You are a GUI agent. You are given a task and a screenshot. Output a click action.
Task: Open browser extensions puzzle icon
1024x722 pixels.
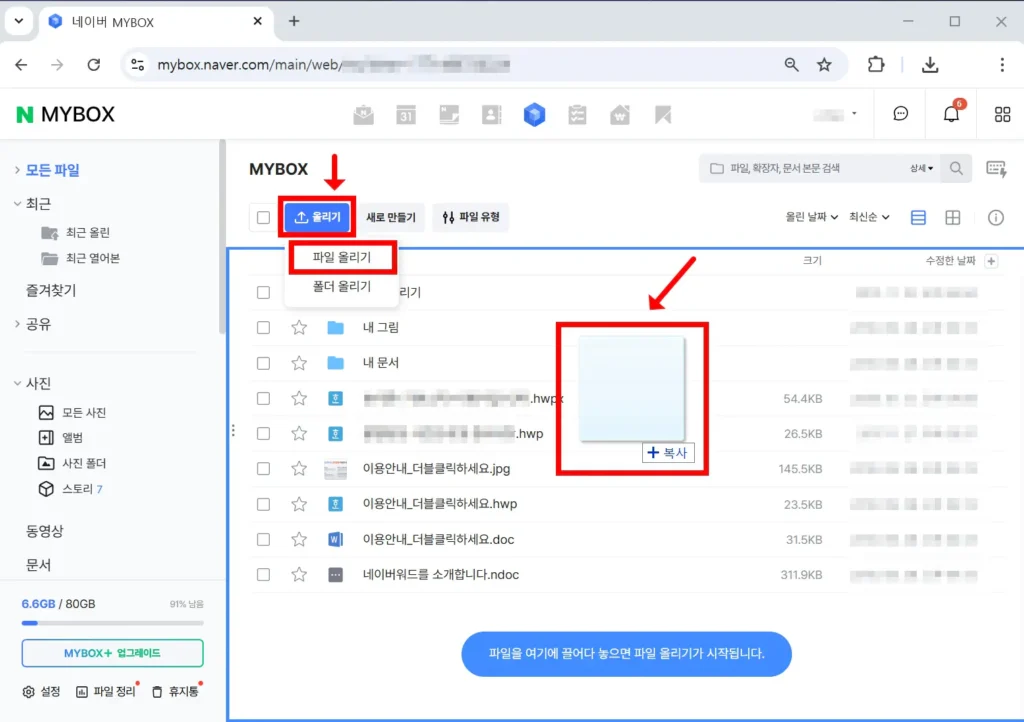point(876,65)
